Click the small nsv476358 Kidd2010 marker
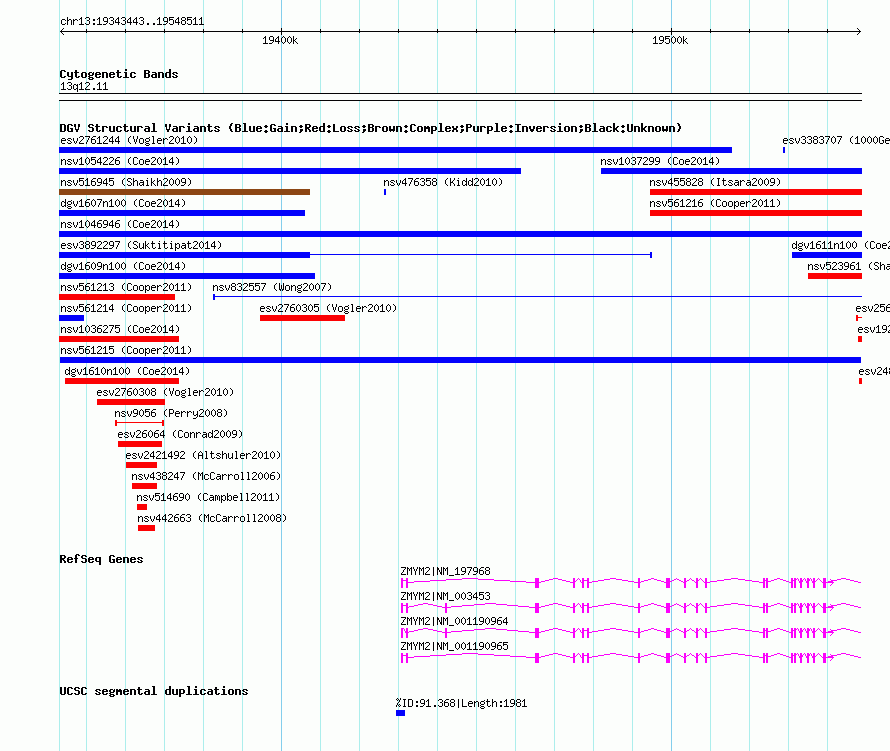This screenshot has width=890, height=751. pos(385,192)
